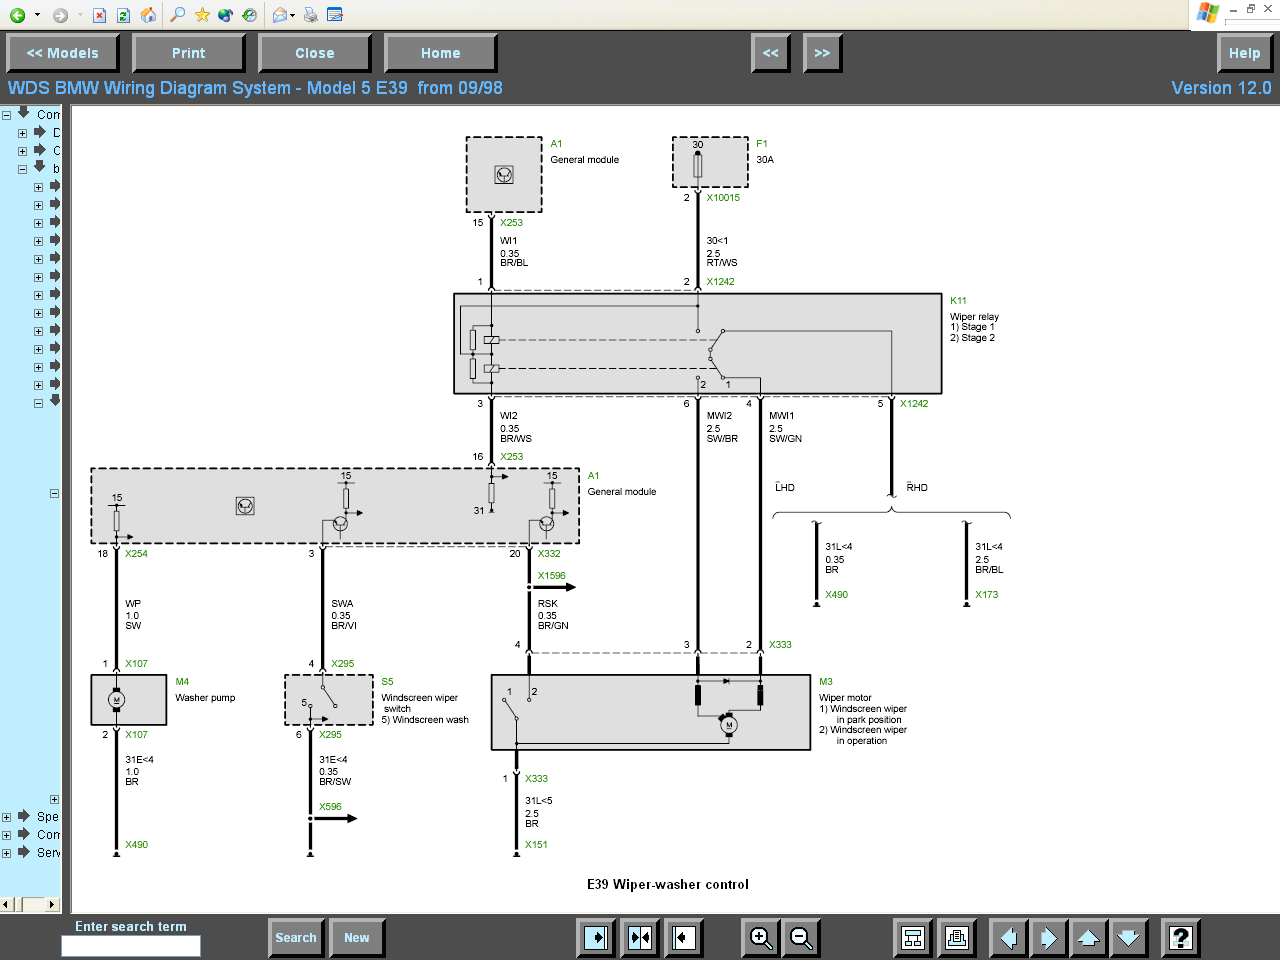This screenshot has height=960, width=1280.
Task: Expand the bottom 'Com' tree node
Action: click(6, 835)
